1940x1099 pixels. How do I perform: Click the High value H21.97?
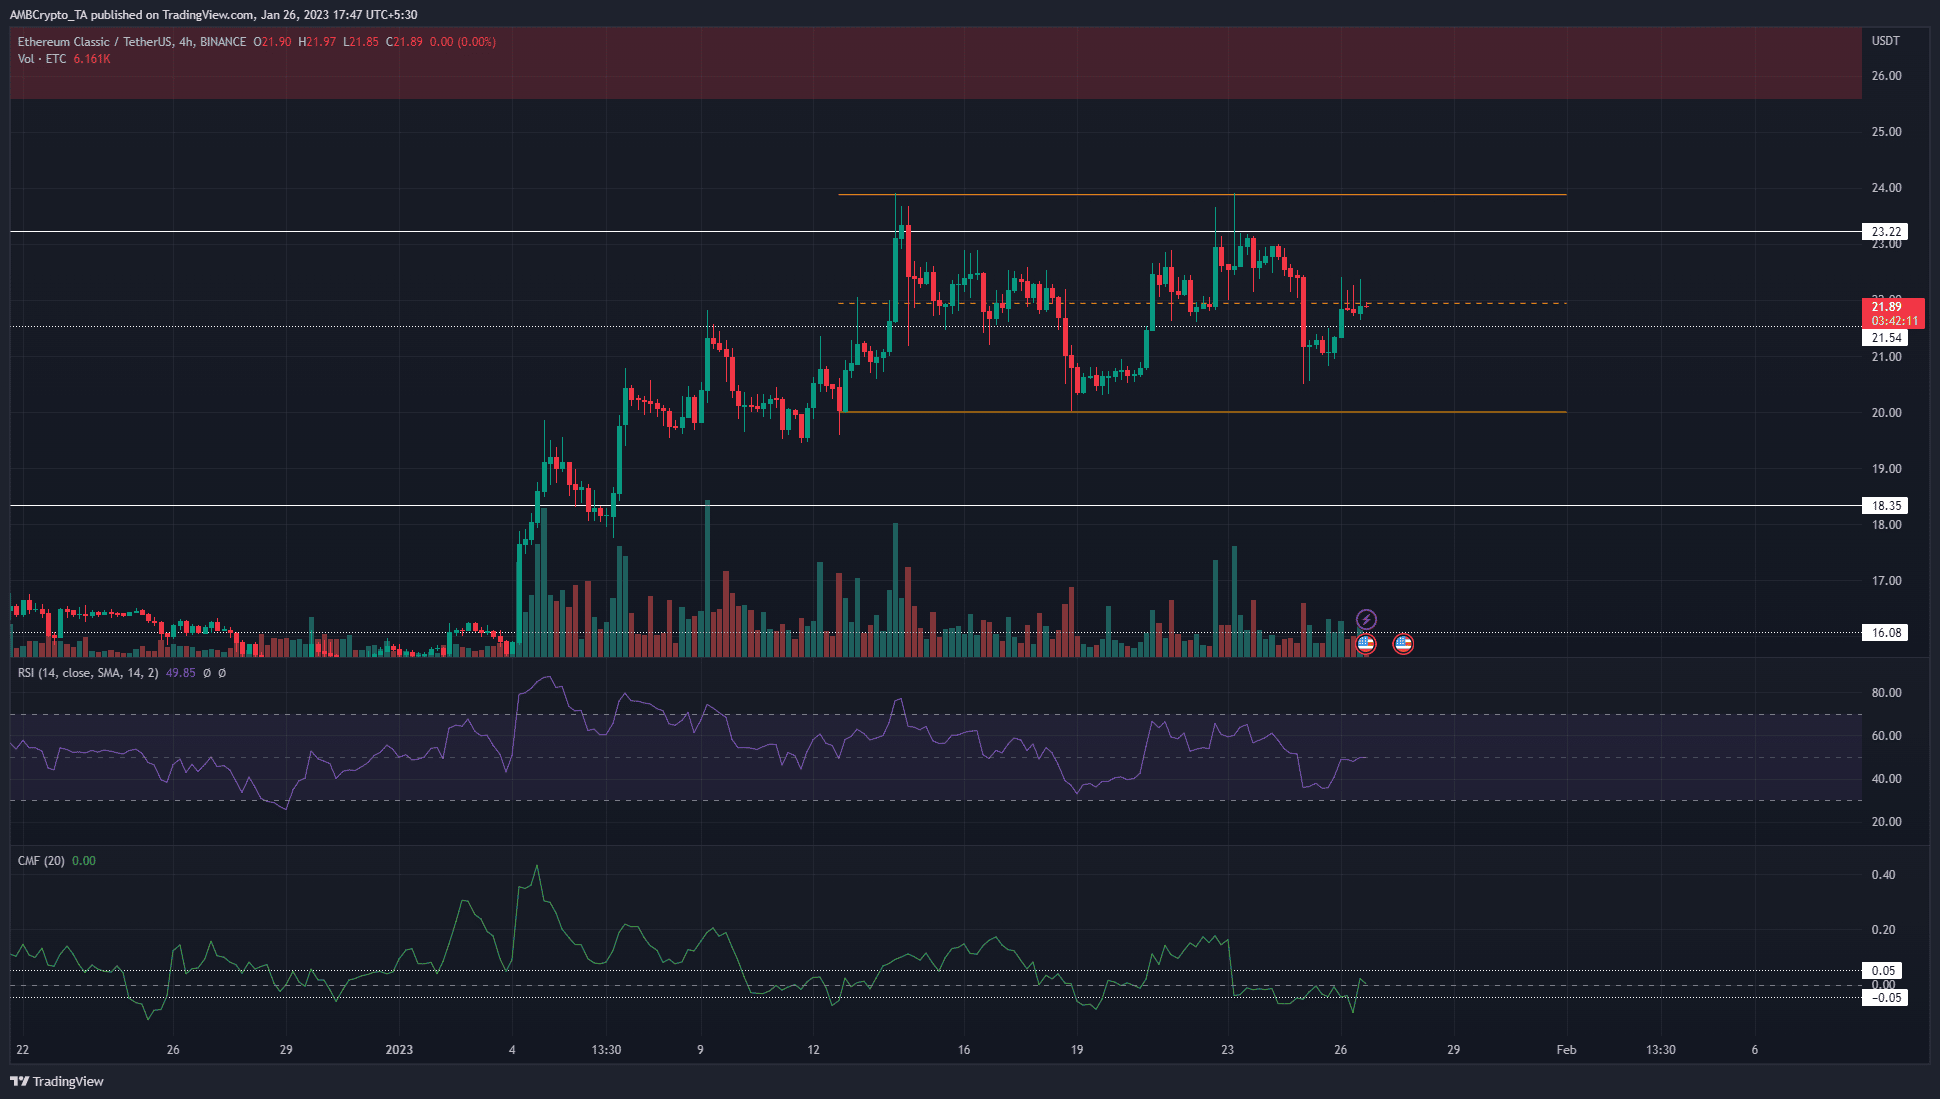pos(317,42)
